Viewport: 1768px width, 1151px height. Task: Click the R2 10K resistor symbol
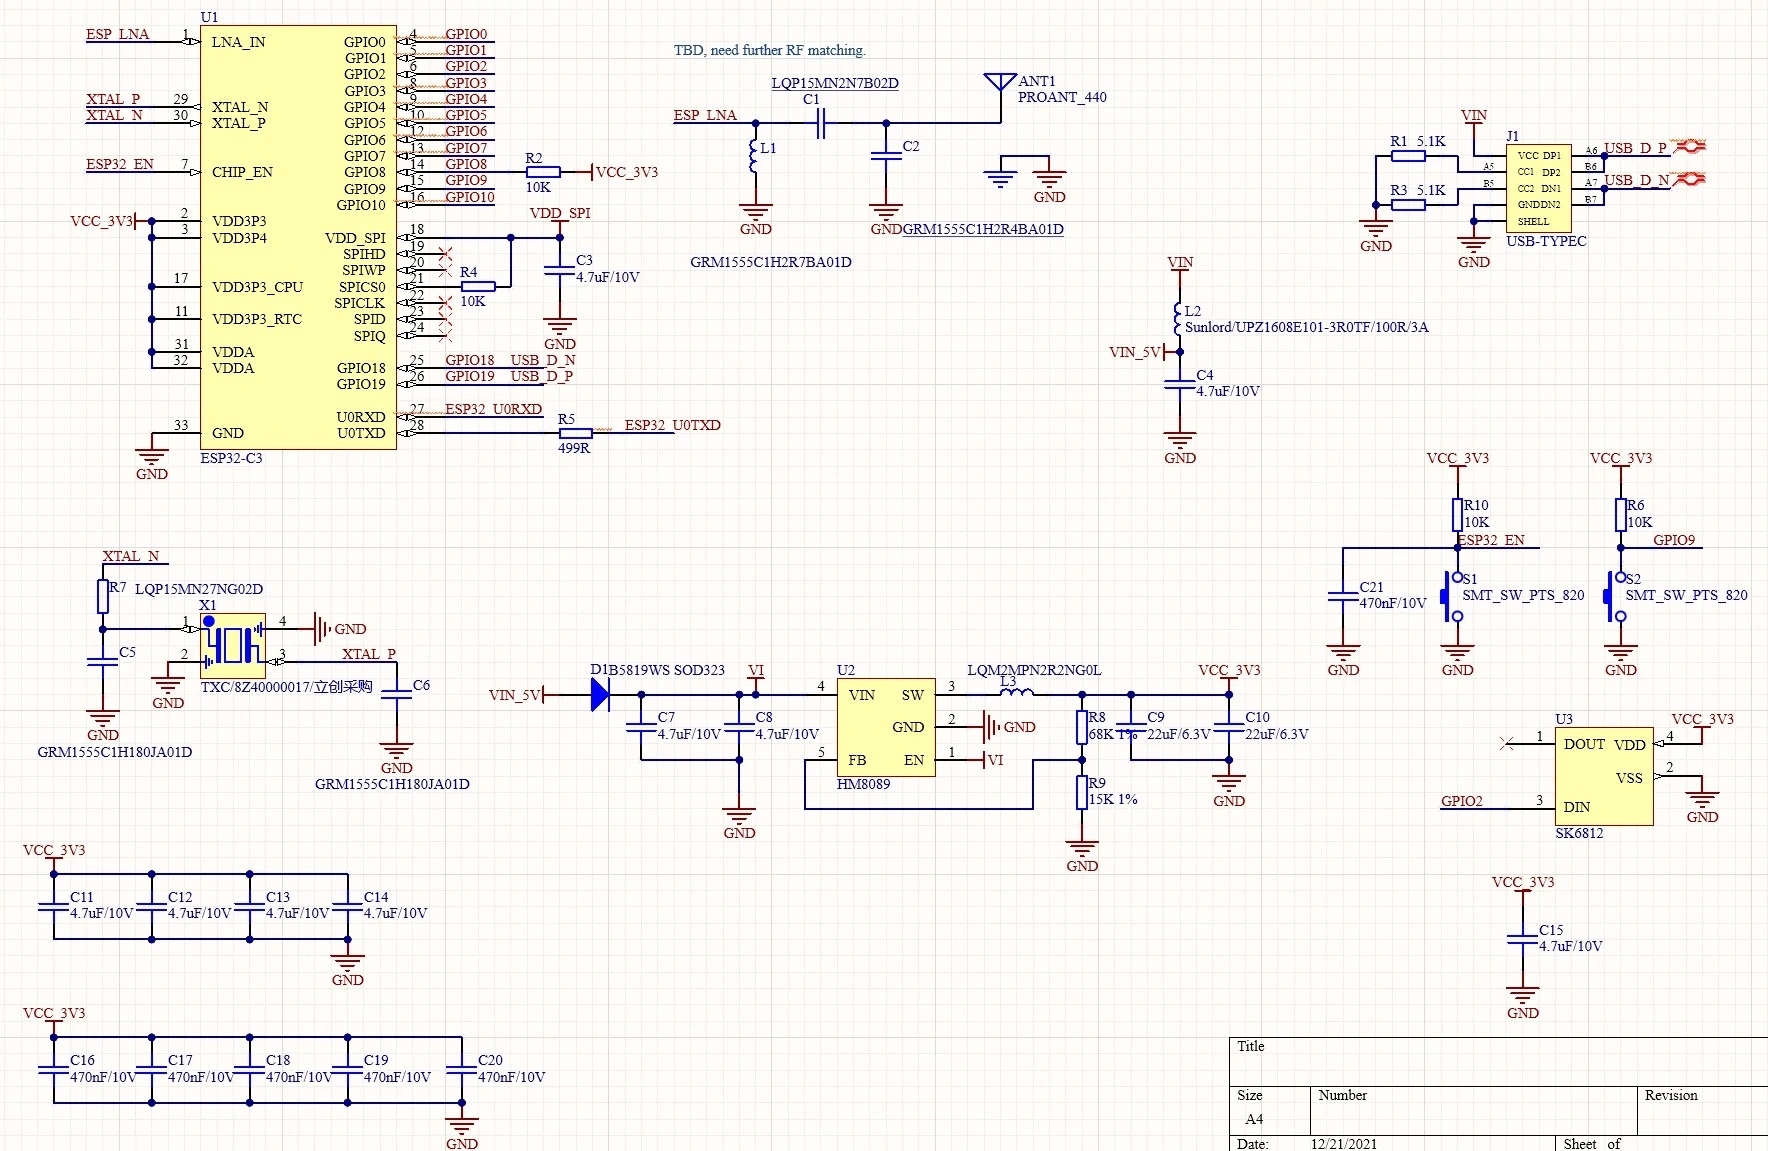tap(543, 172)
